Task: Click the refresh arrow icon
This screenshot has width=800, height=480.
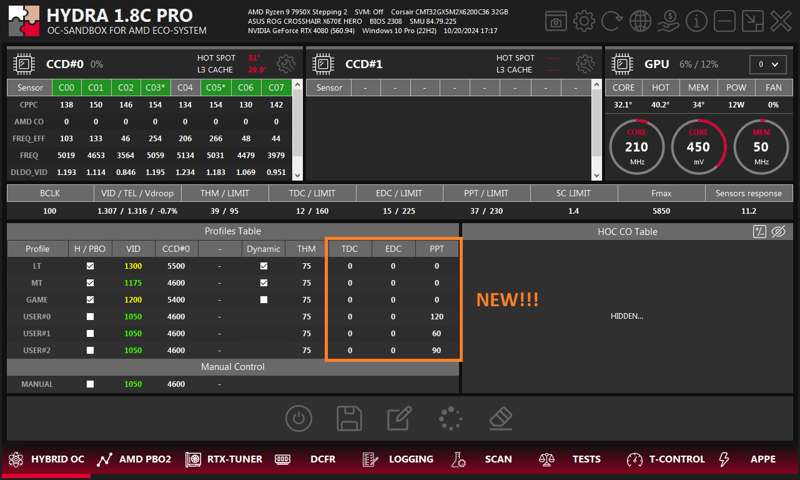Action: [612, 20]
